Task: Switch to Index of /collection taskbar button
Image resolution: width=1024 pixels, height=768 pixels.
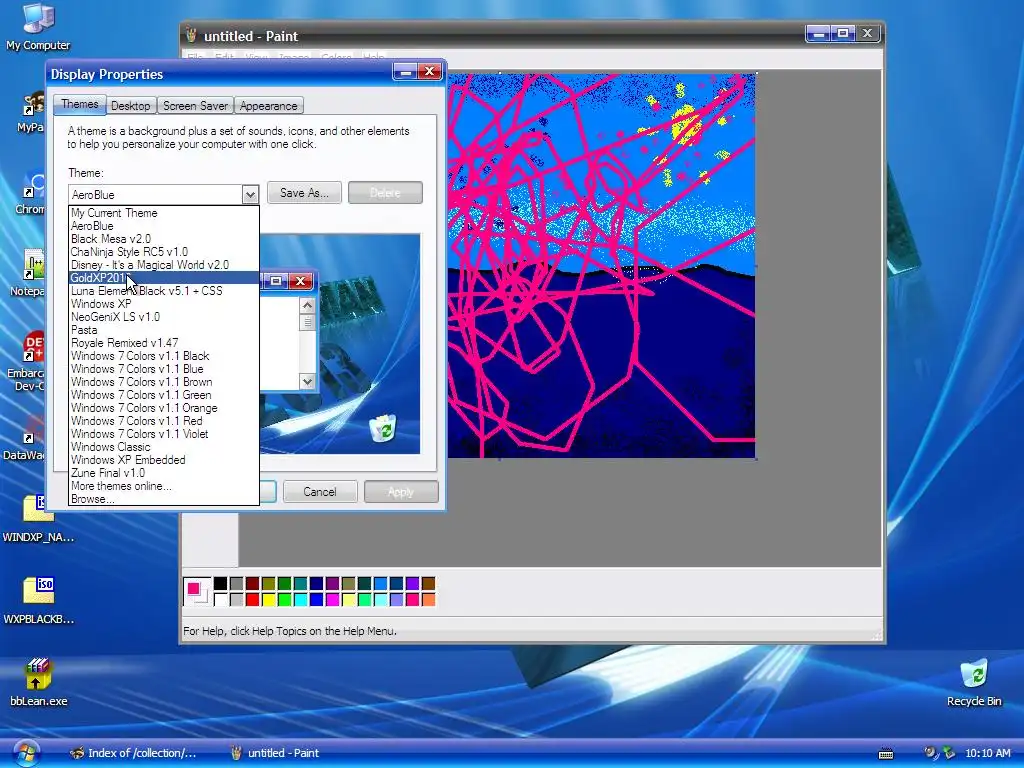Action: (x=133, y=753)
